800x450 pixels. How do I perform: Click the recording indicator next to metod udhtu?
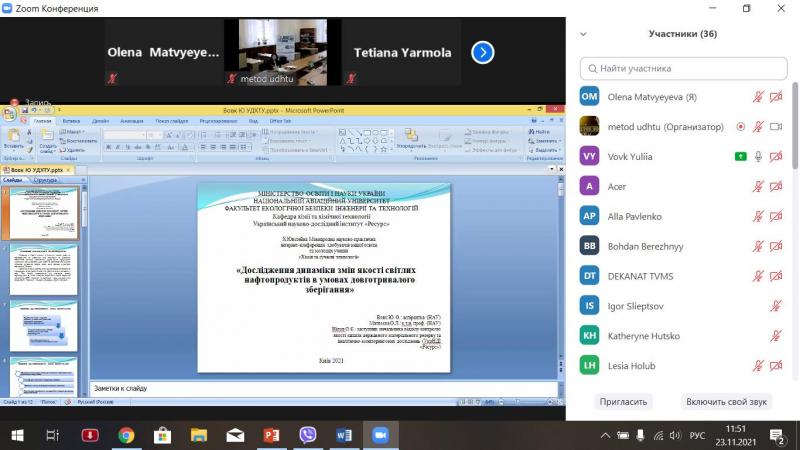pyautogui.click(x=741, y=127)
